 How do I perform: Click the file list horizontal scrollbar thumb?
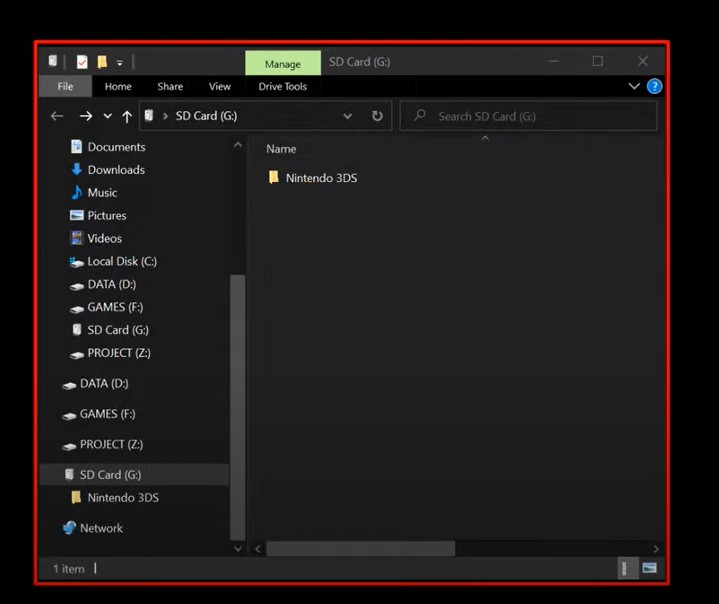point(361,549)
